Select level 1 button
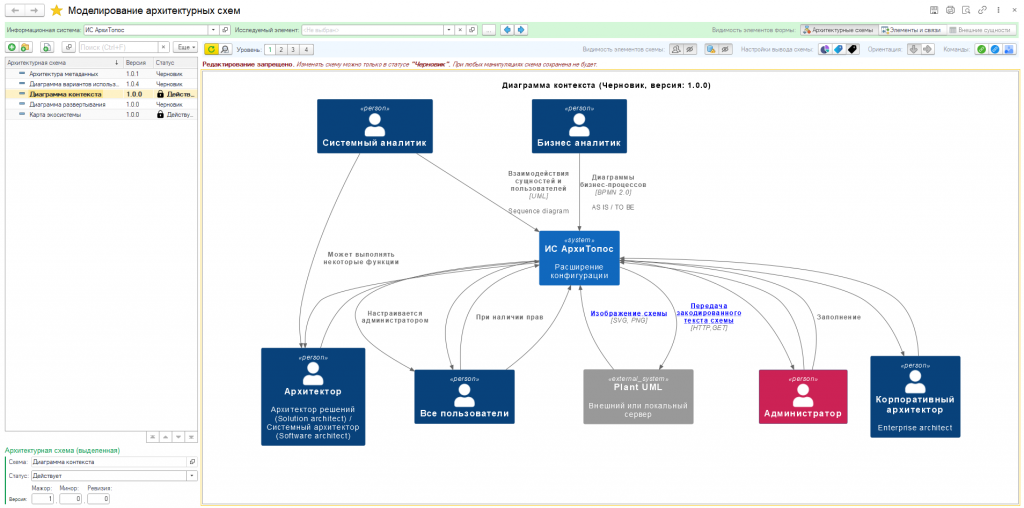 coord(270,49)
